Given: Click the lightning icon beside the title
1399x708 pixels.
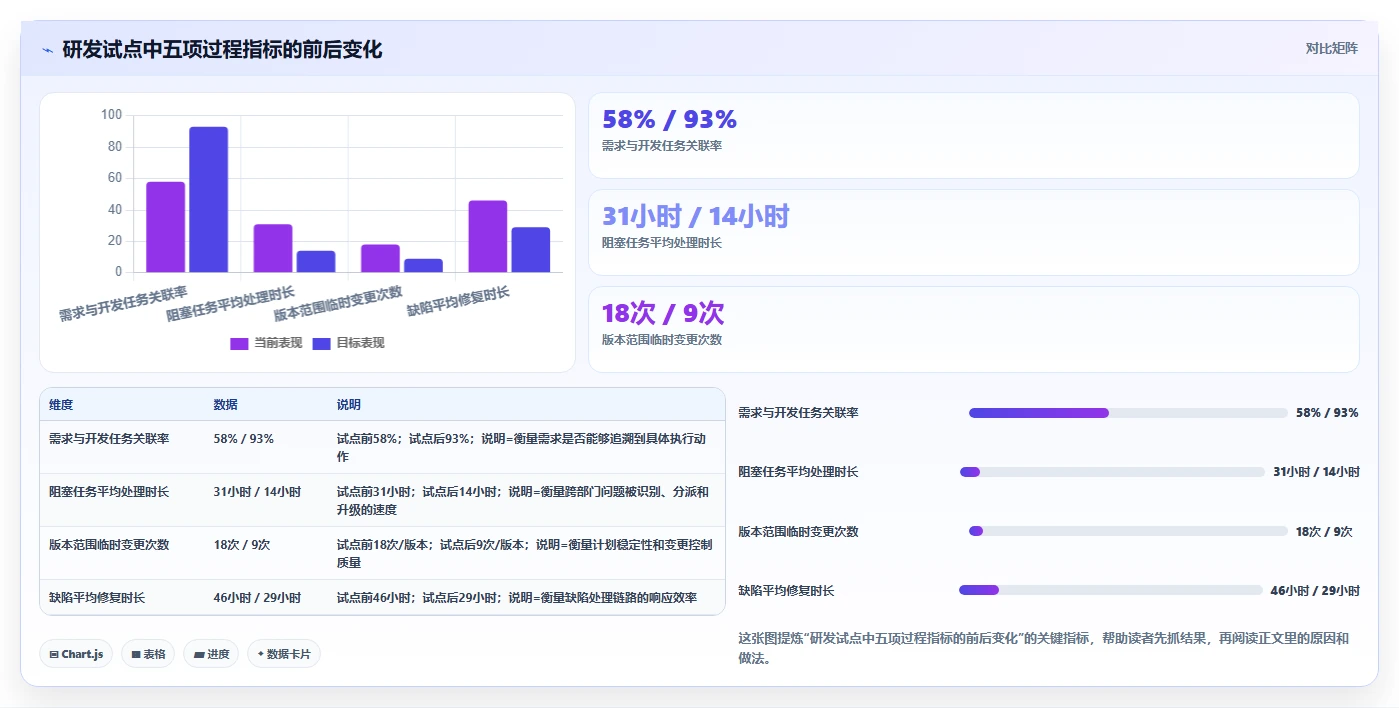Looking at the screenshot, I should pos(48,50).
